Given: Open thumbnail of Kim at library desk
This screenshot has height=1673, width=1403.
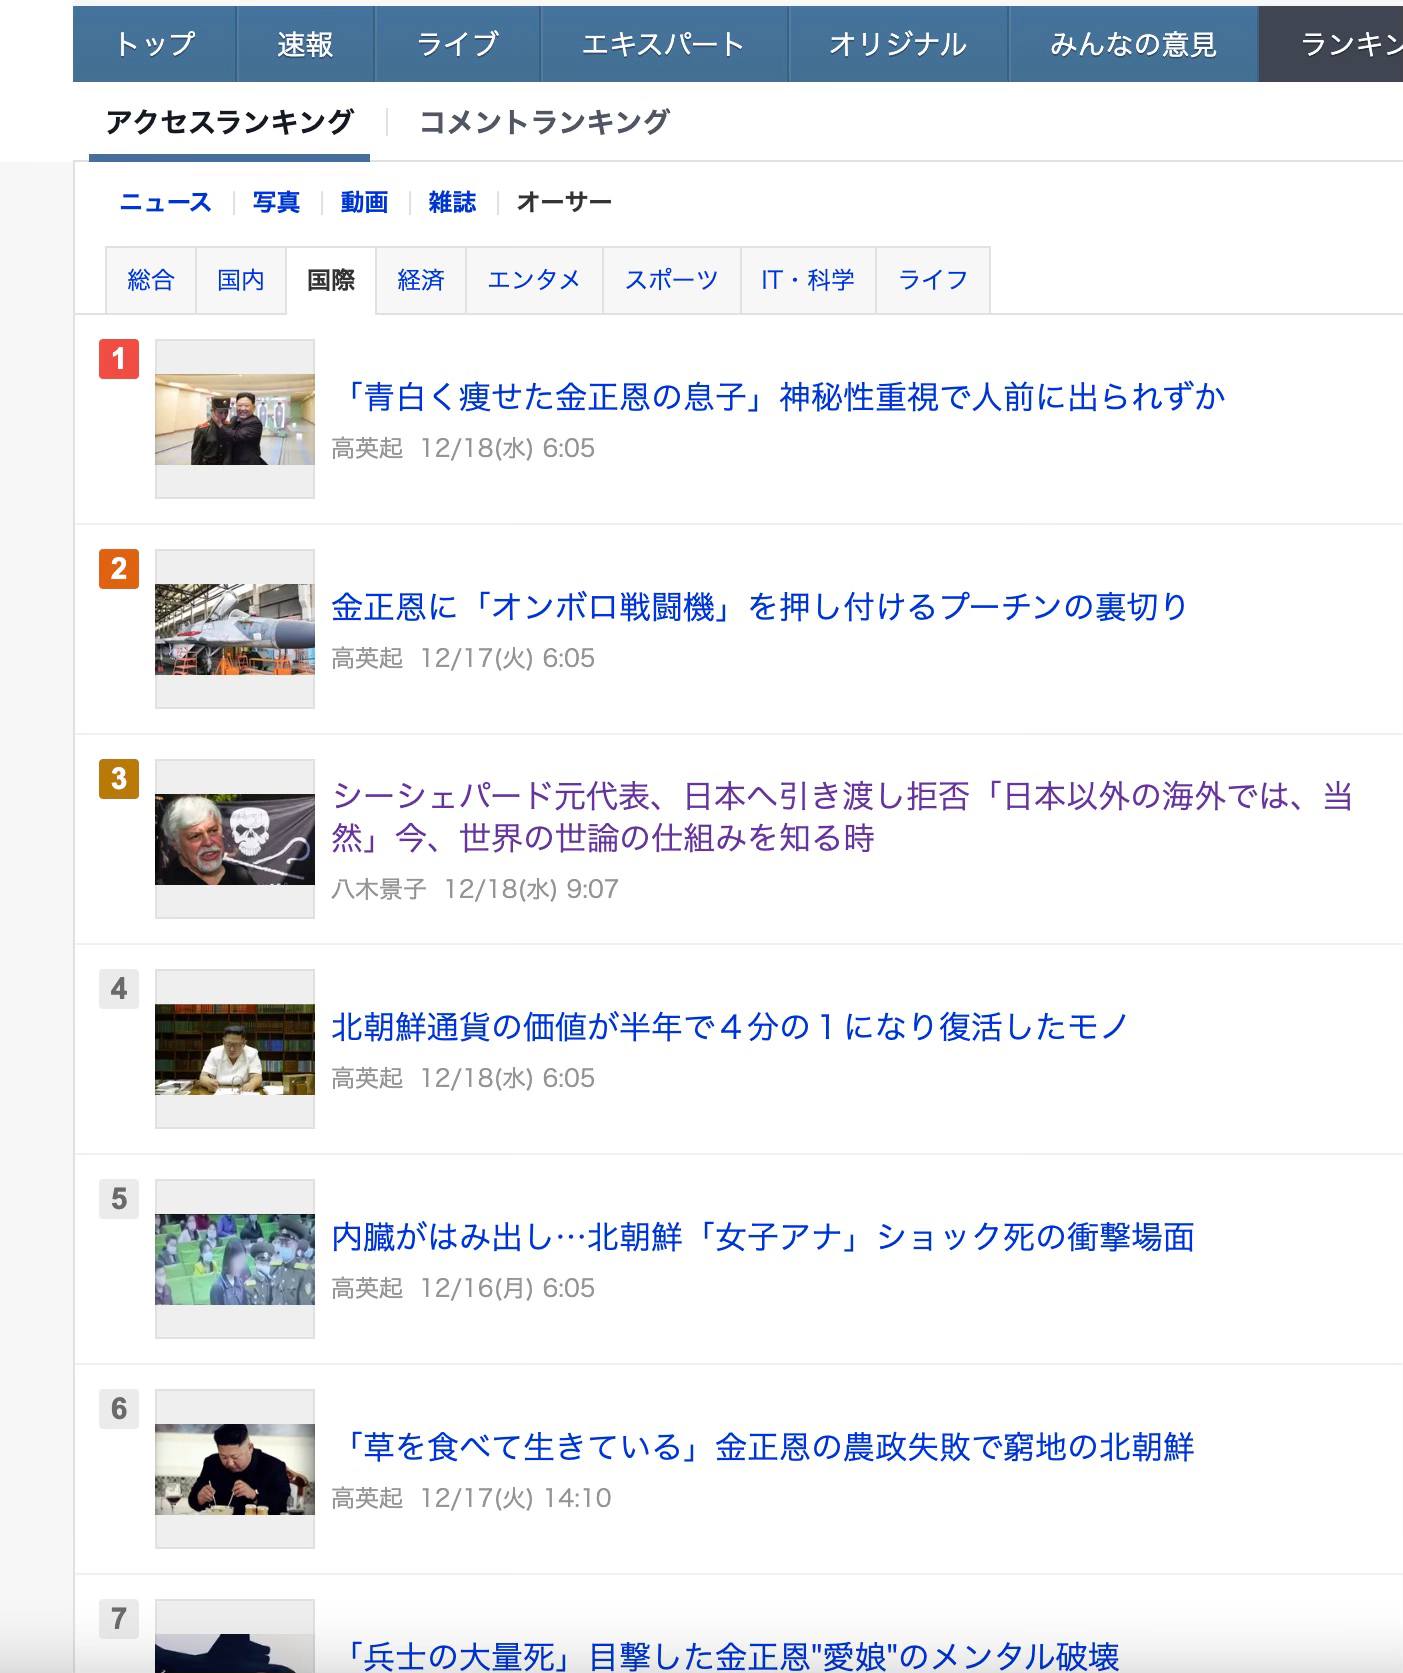Looking at the screenshot, I should tap(235, 1049).
